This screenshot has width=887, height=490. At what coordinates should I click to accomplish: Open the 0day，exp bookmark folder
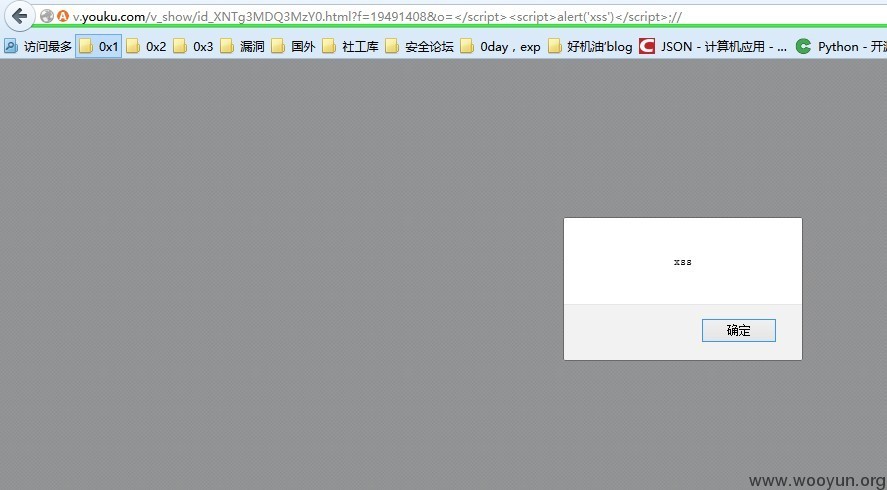[500, 46]
